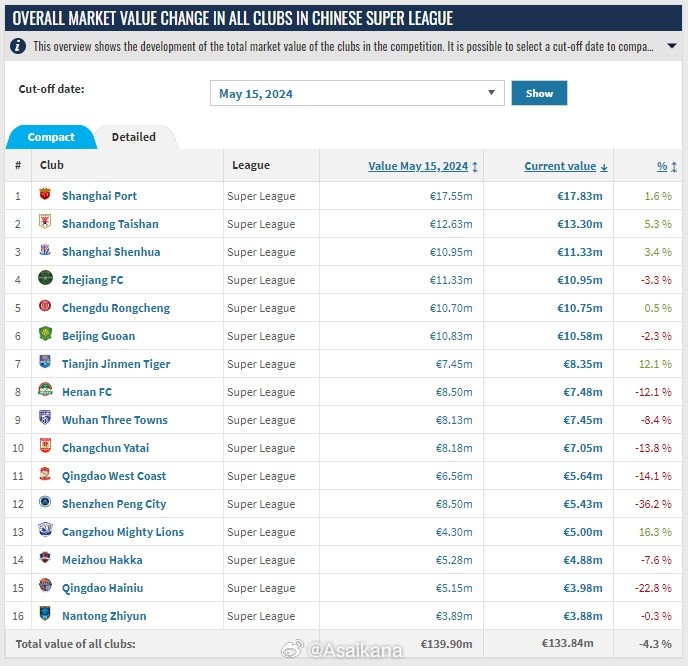The height and width of the screenshot is (666, 688).
Task: Open the Wuhan Three Towns club link
Action: [x=114, y=420]
